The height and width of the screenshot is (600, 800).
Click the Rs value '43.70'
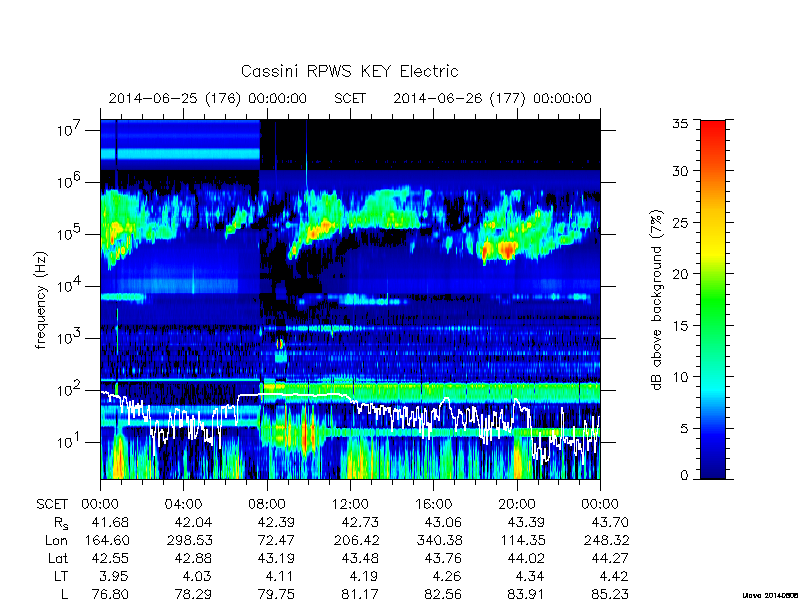610,522
